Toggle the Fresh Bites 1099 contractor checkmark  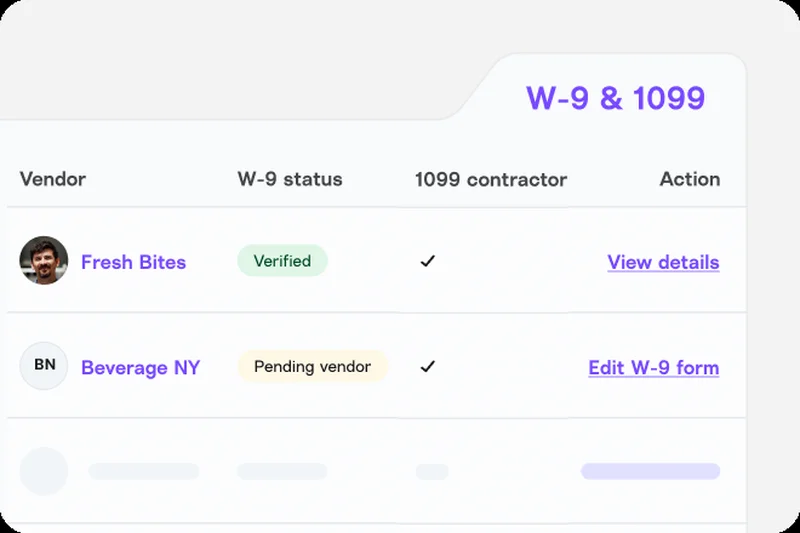(428, 261)
